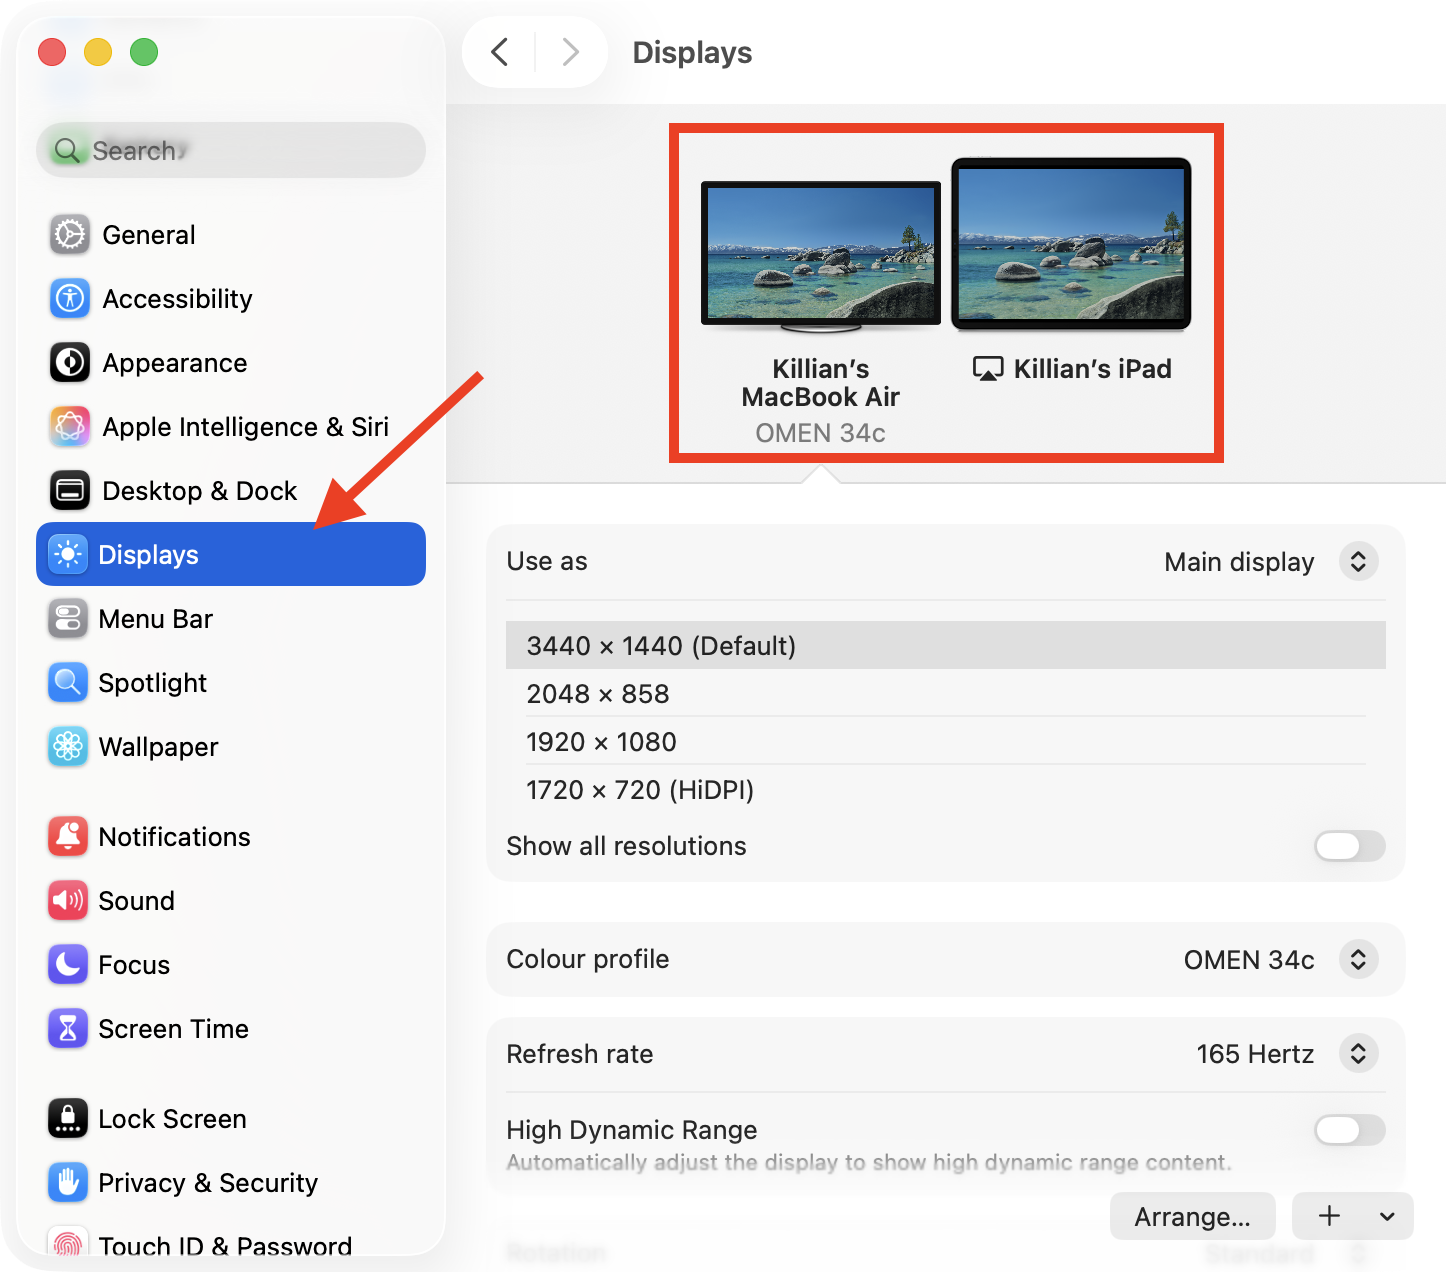Open Desktop & Dock preferences
The image size is (1446, 1272).
click(x=198, y=490)
